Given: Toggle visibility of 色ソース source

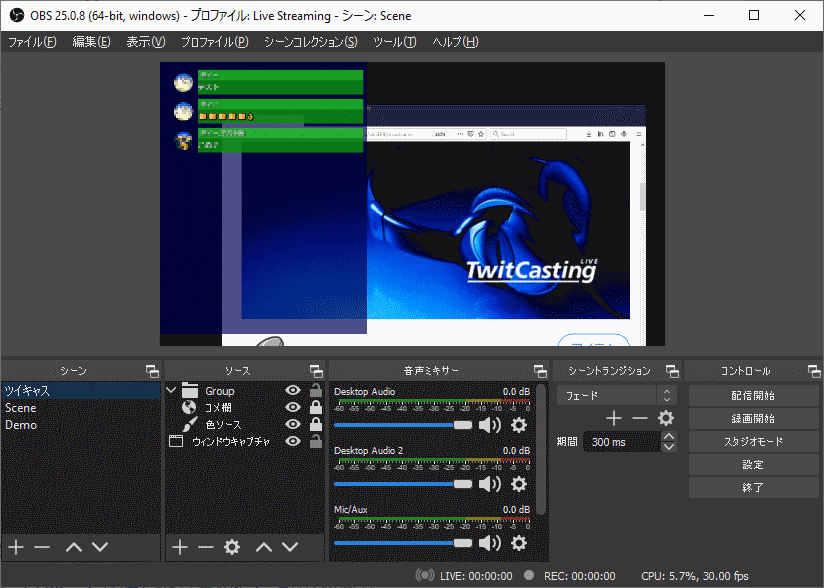Looking at the screenshot, I should (x=293, y=424).
